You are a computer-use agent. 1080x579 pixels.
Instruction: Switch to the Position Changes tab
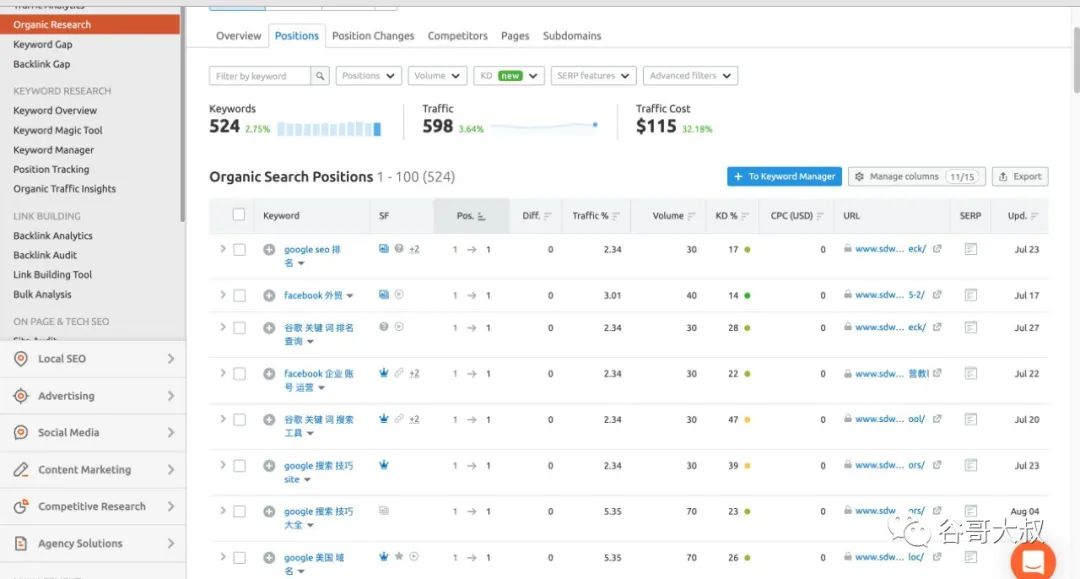click(x=373, y=36)
